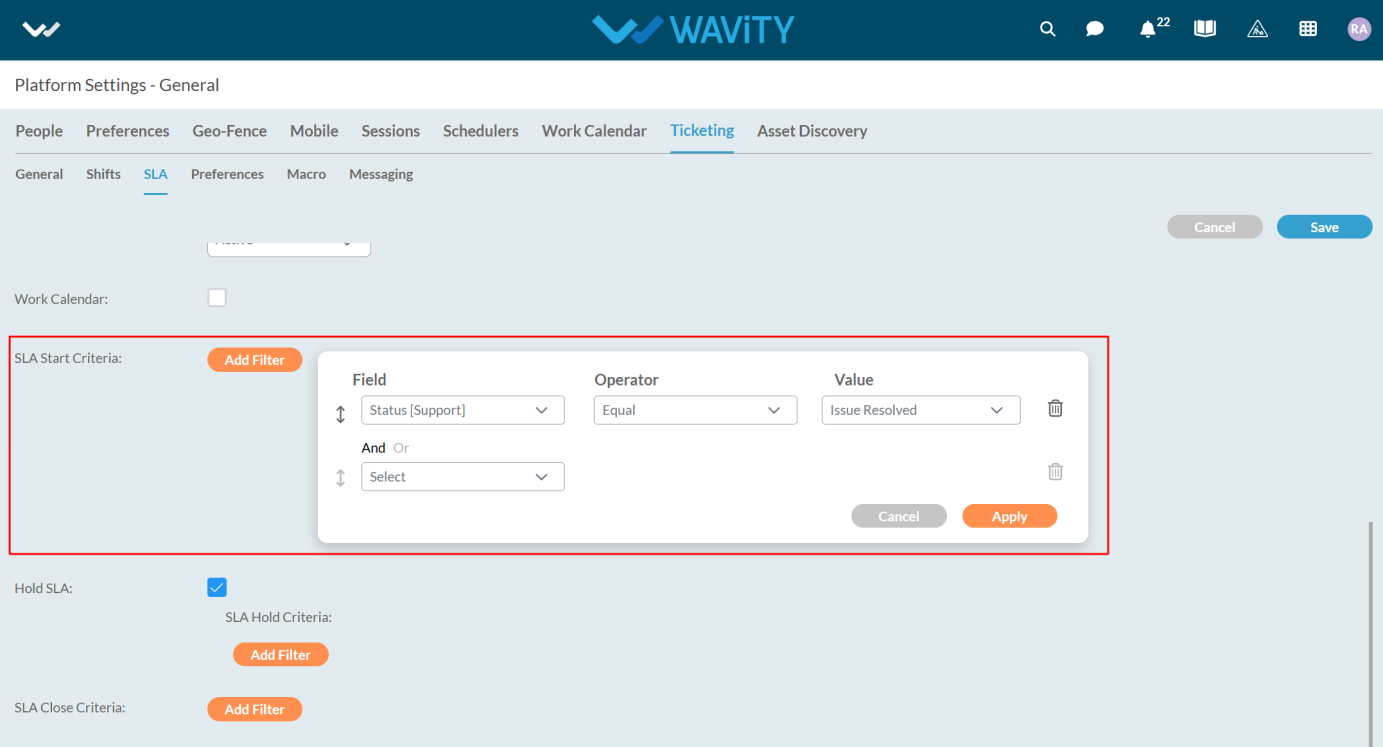Cancel the filter popup
Viewport: 1383px width, 747px height.
coord(899,516)
